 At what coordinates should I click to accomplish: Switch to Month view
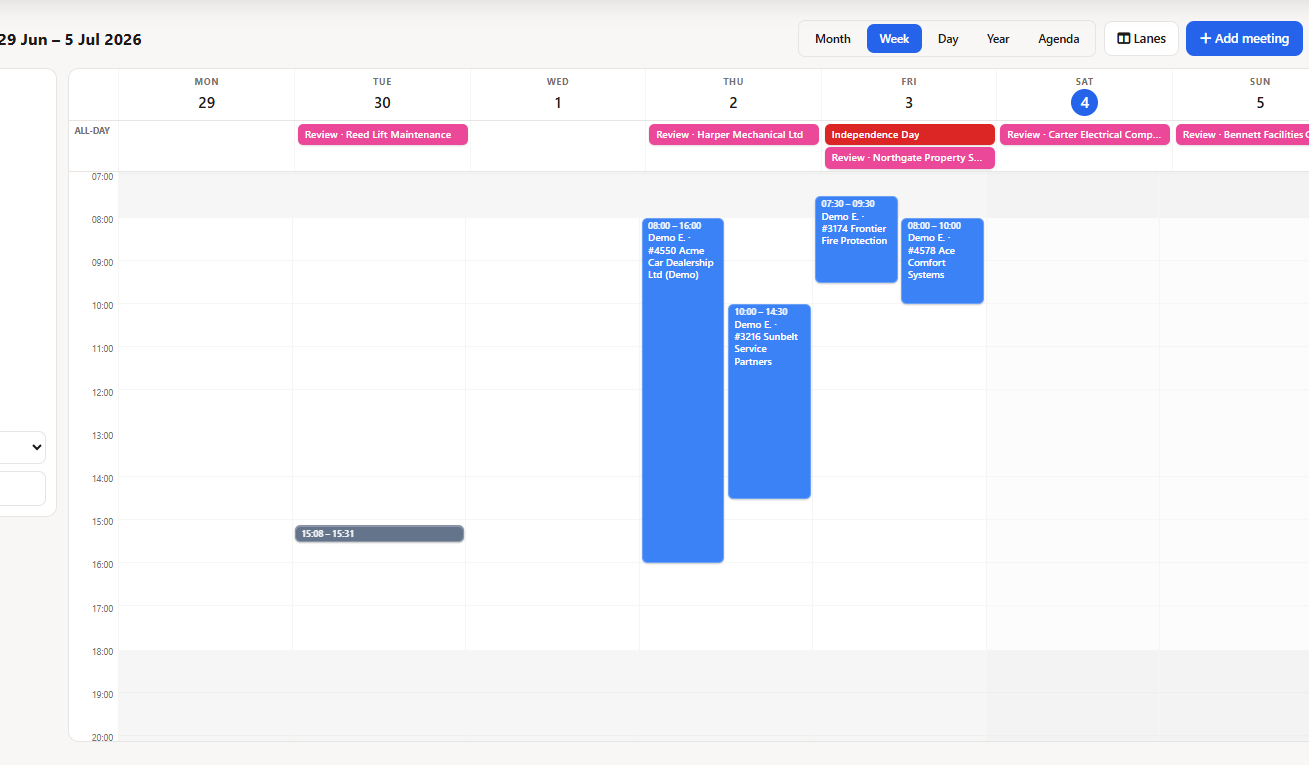coord(833,39)
